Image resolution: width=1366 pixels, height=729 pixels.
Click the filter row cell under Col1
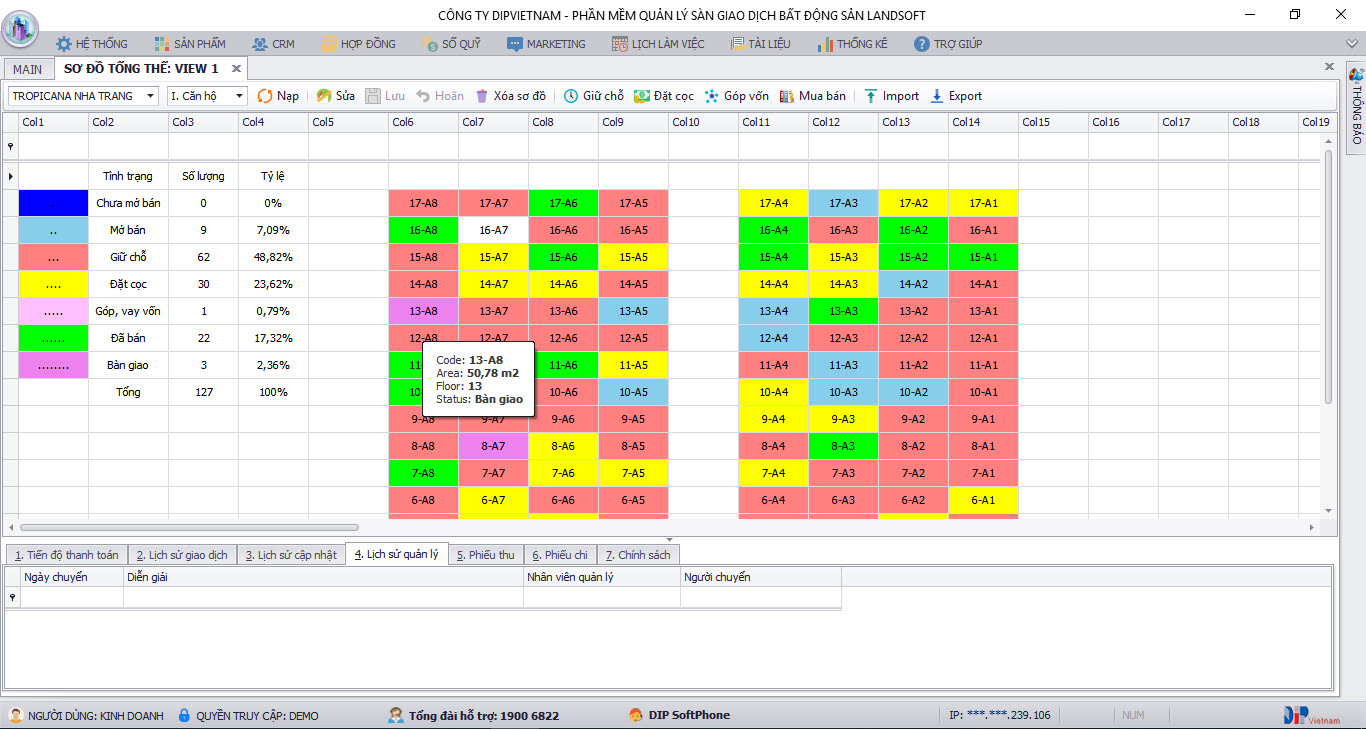point(53,146)
